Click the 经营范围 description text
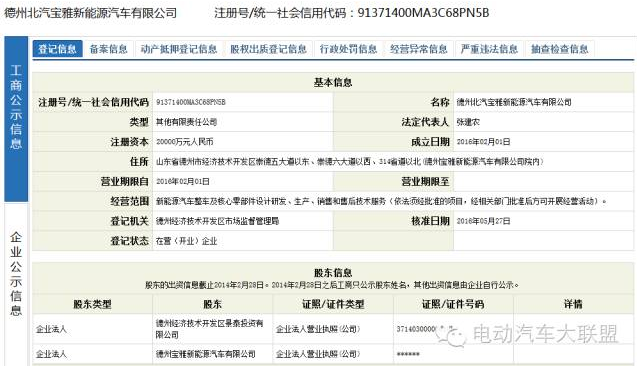This screenshot has height=366, width=637. pyautogui.click(x=381, y=201)
